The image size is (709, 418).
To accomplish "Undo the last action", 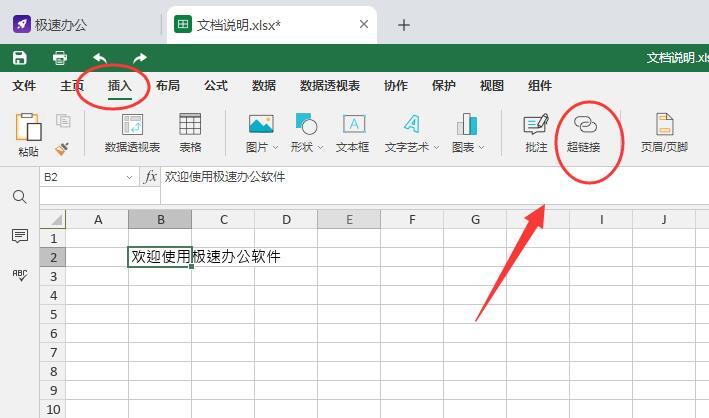I will (x=100, y=58).
